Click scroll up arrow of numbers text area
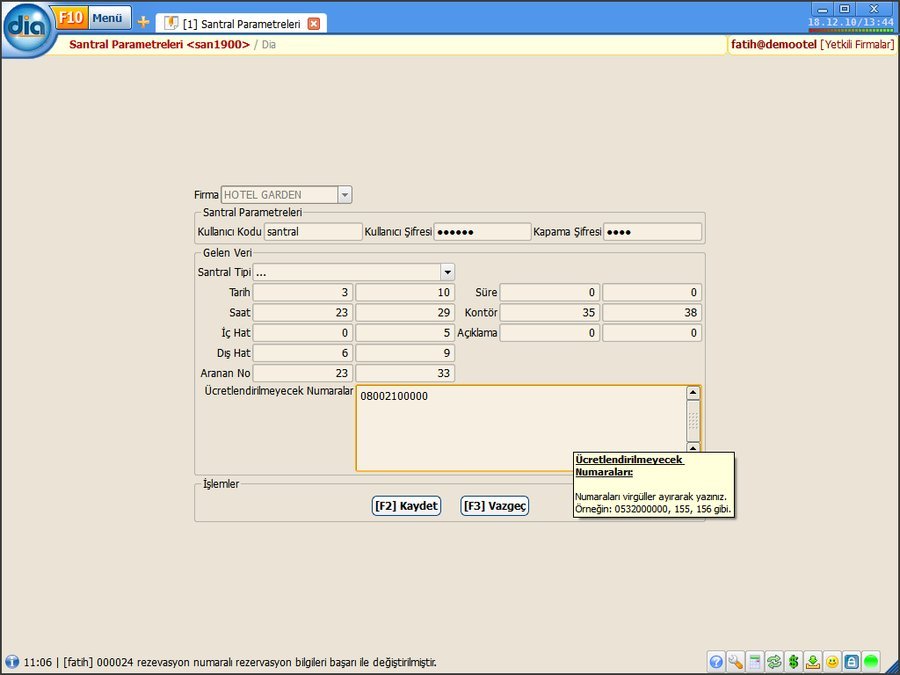Image resolution: width=900 pixels, height=675 pixels. [693, 393]
